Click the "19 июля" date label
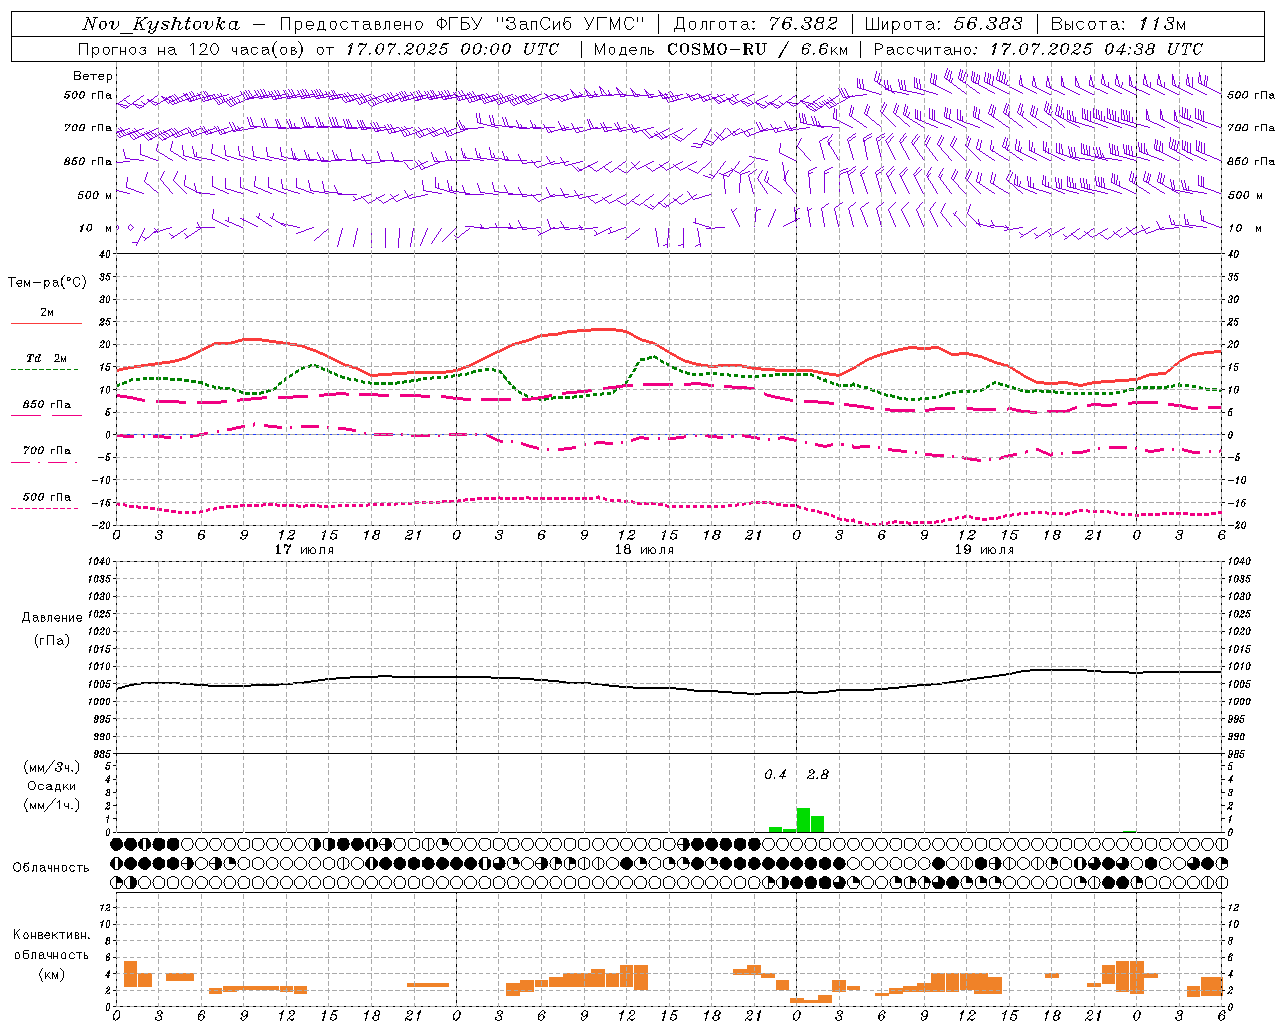The width and height of the screenshot is (1280, 1024). click(984, 550)
